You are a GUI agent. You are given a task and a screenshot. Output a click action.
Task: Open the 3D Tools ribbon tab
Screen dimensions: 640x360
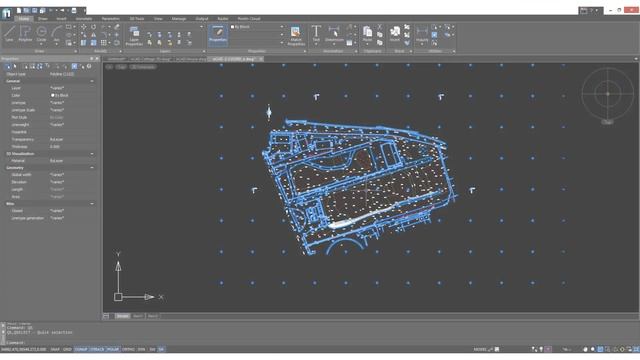coord(137,19)
